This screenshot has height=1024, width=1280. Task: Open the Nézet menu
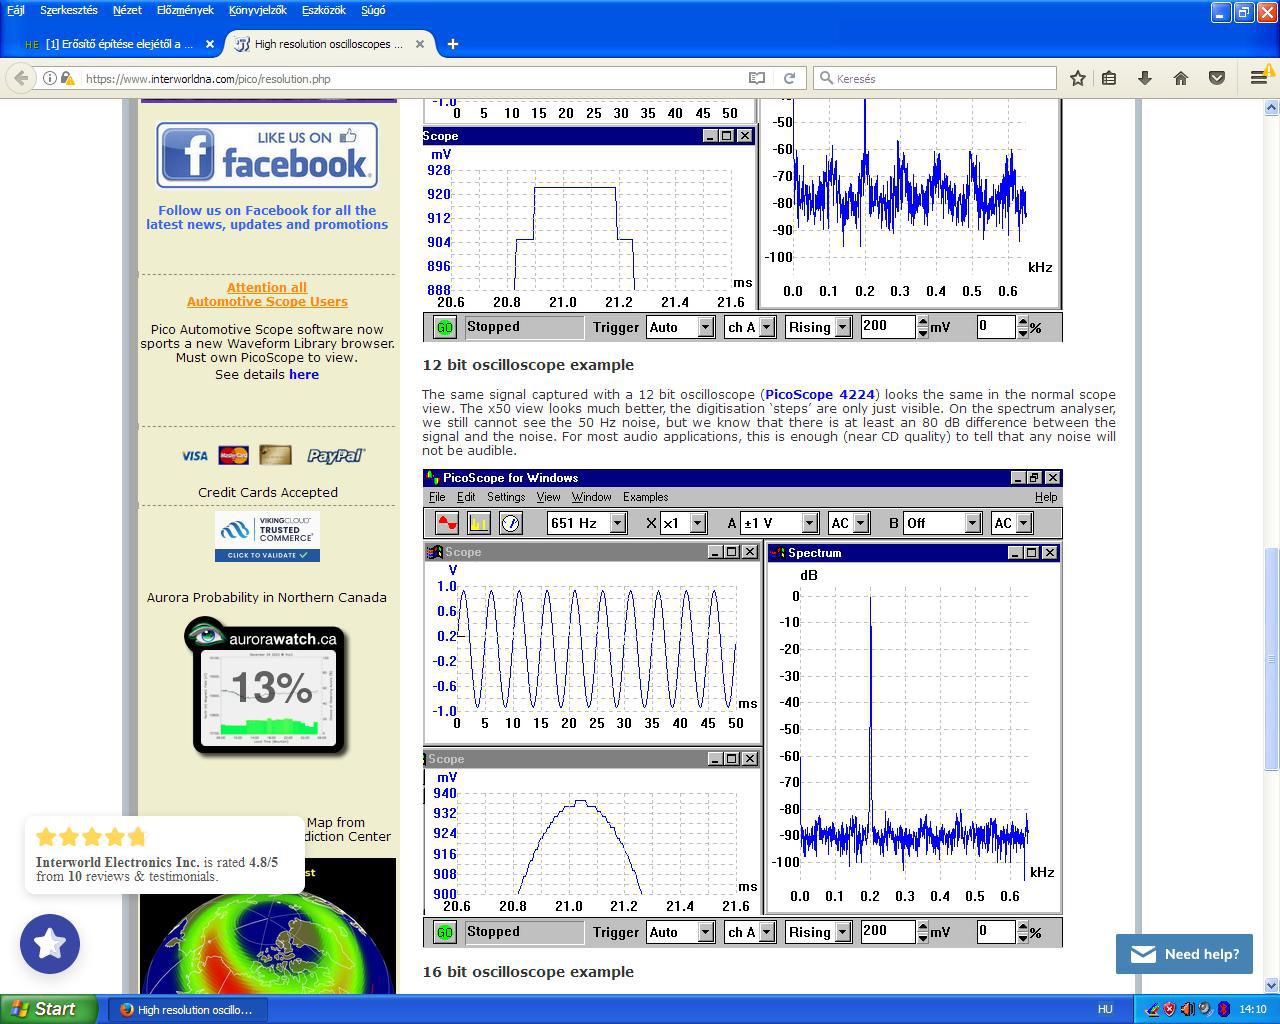coord(127,10)
